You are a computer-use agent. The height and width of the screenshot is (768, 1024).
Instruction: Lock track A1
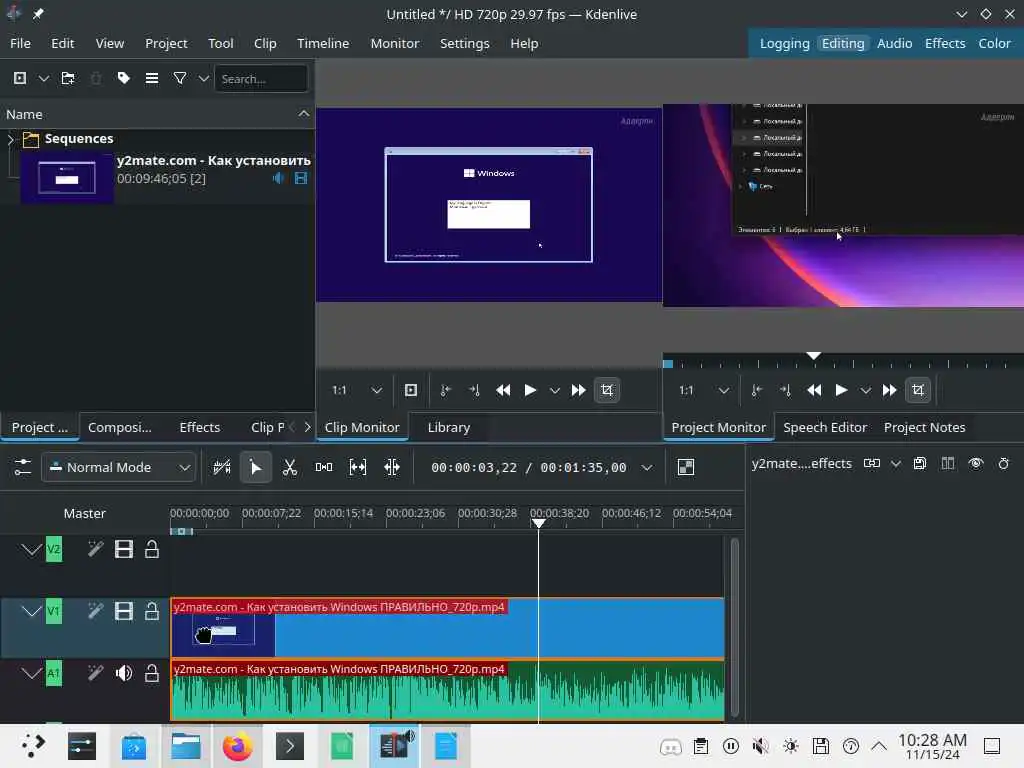[x=152, y=673]
